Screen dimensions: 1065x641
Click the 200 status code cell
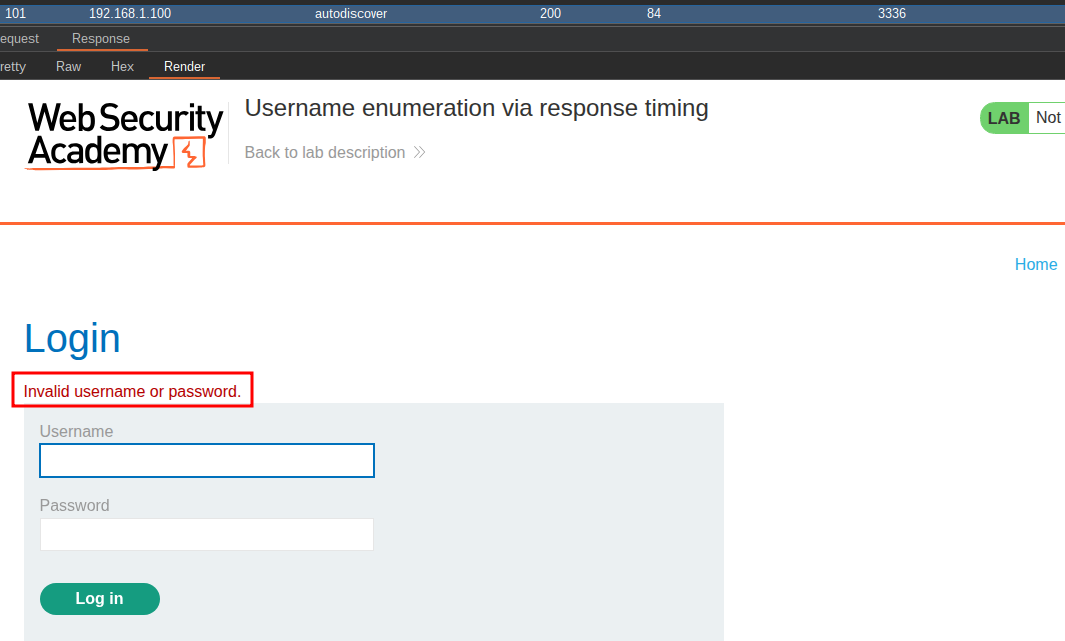tap(550, 13)
